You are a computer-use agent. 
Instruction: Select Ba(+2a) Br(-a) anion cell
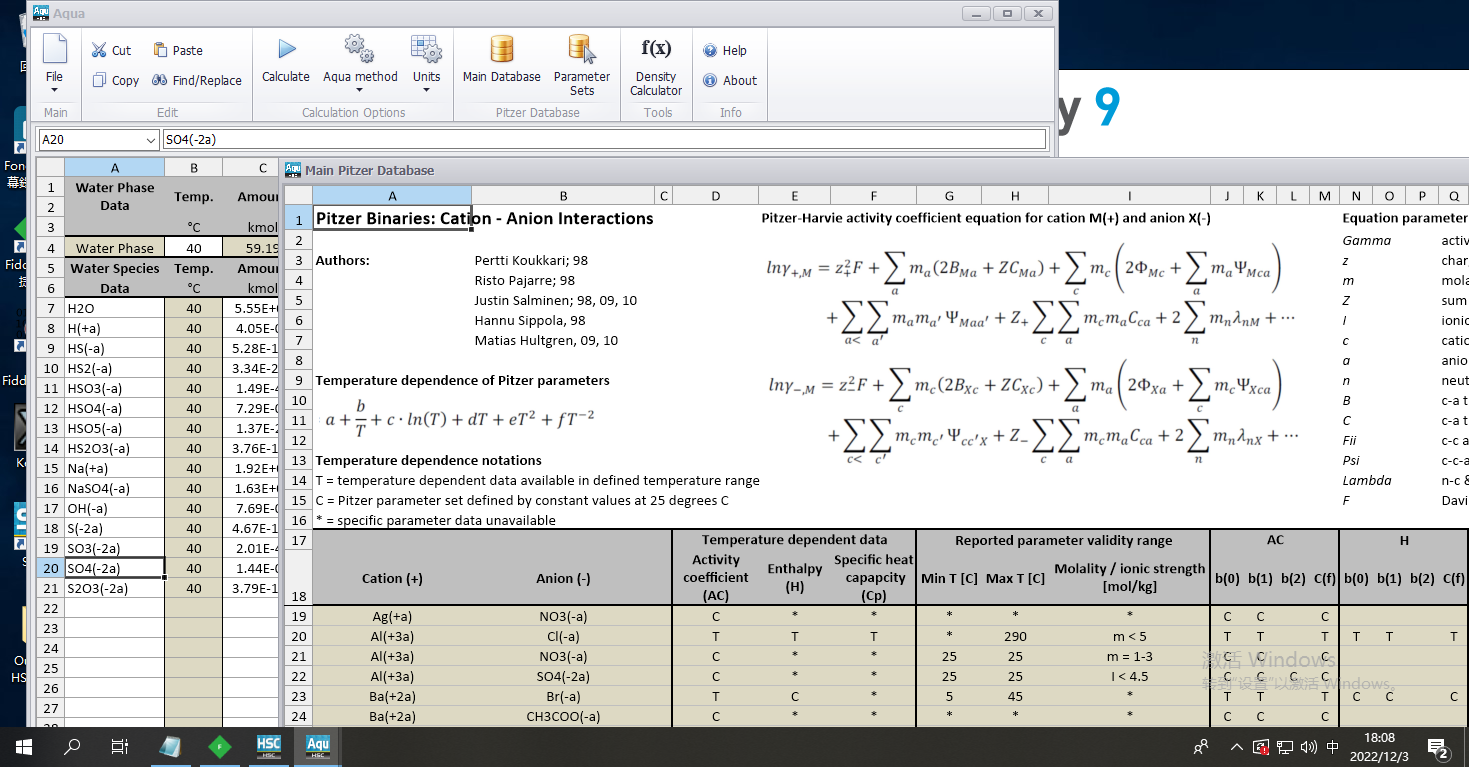coord(563,696)
